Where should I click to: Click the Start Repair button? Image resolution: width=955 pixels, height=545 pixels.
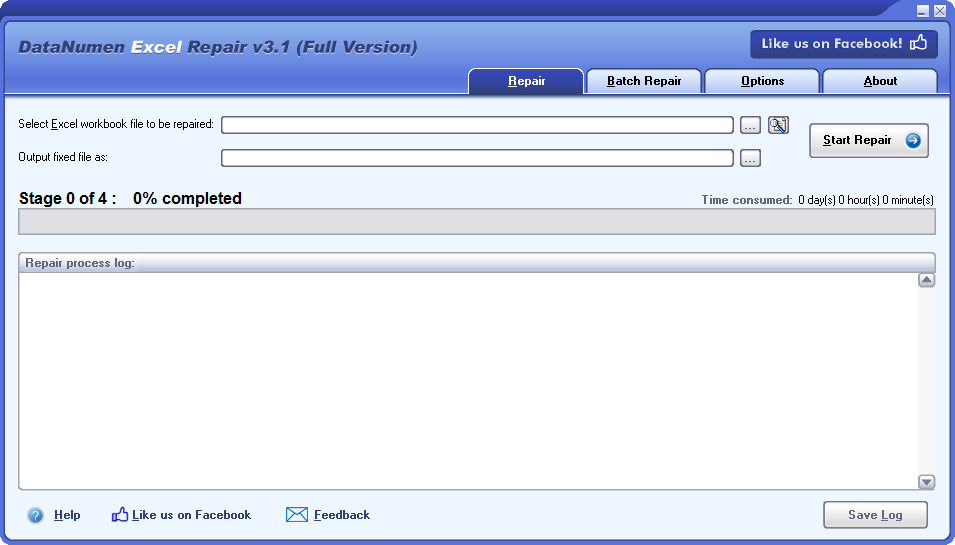pos(869,141)
